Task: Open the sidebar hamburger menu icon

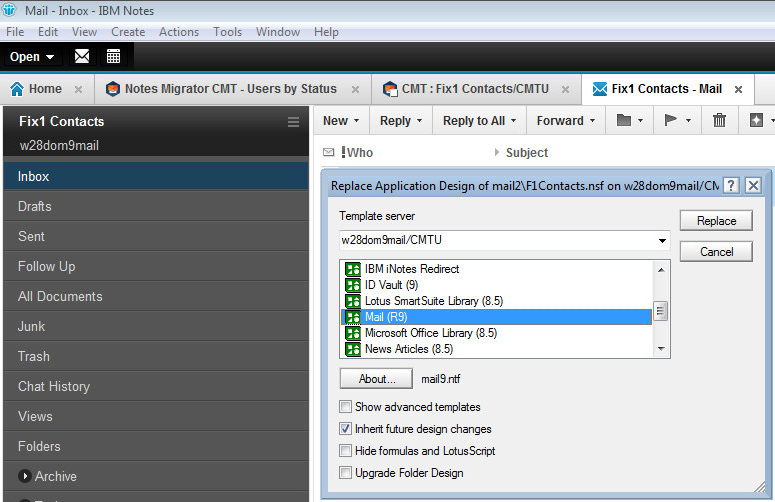Action: pos(293,122)
